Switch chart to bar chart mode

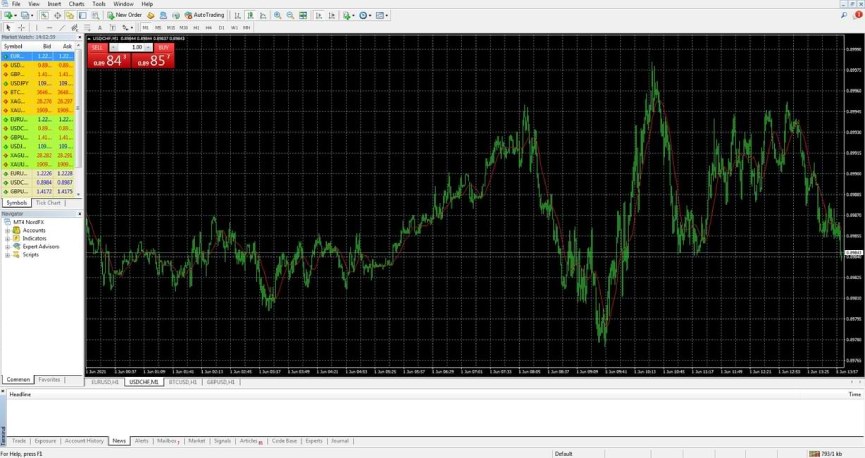(237, 15)
